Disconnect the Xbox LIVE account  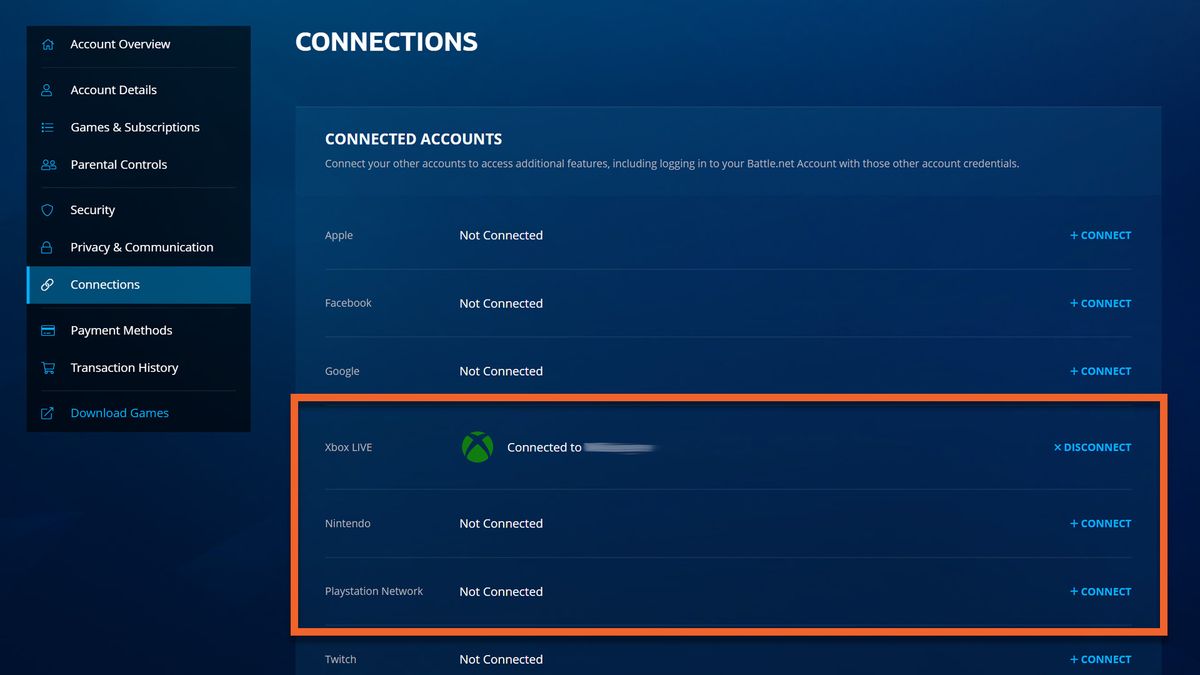coord(1090,447)
